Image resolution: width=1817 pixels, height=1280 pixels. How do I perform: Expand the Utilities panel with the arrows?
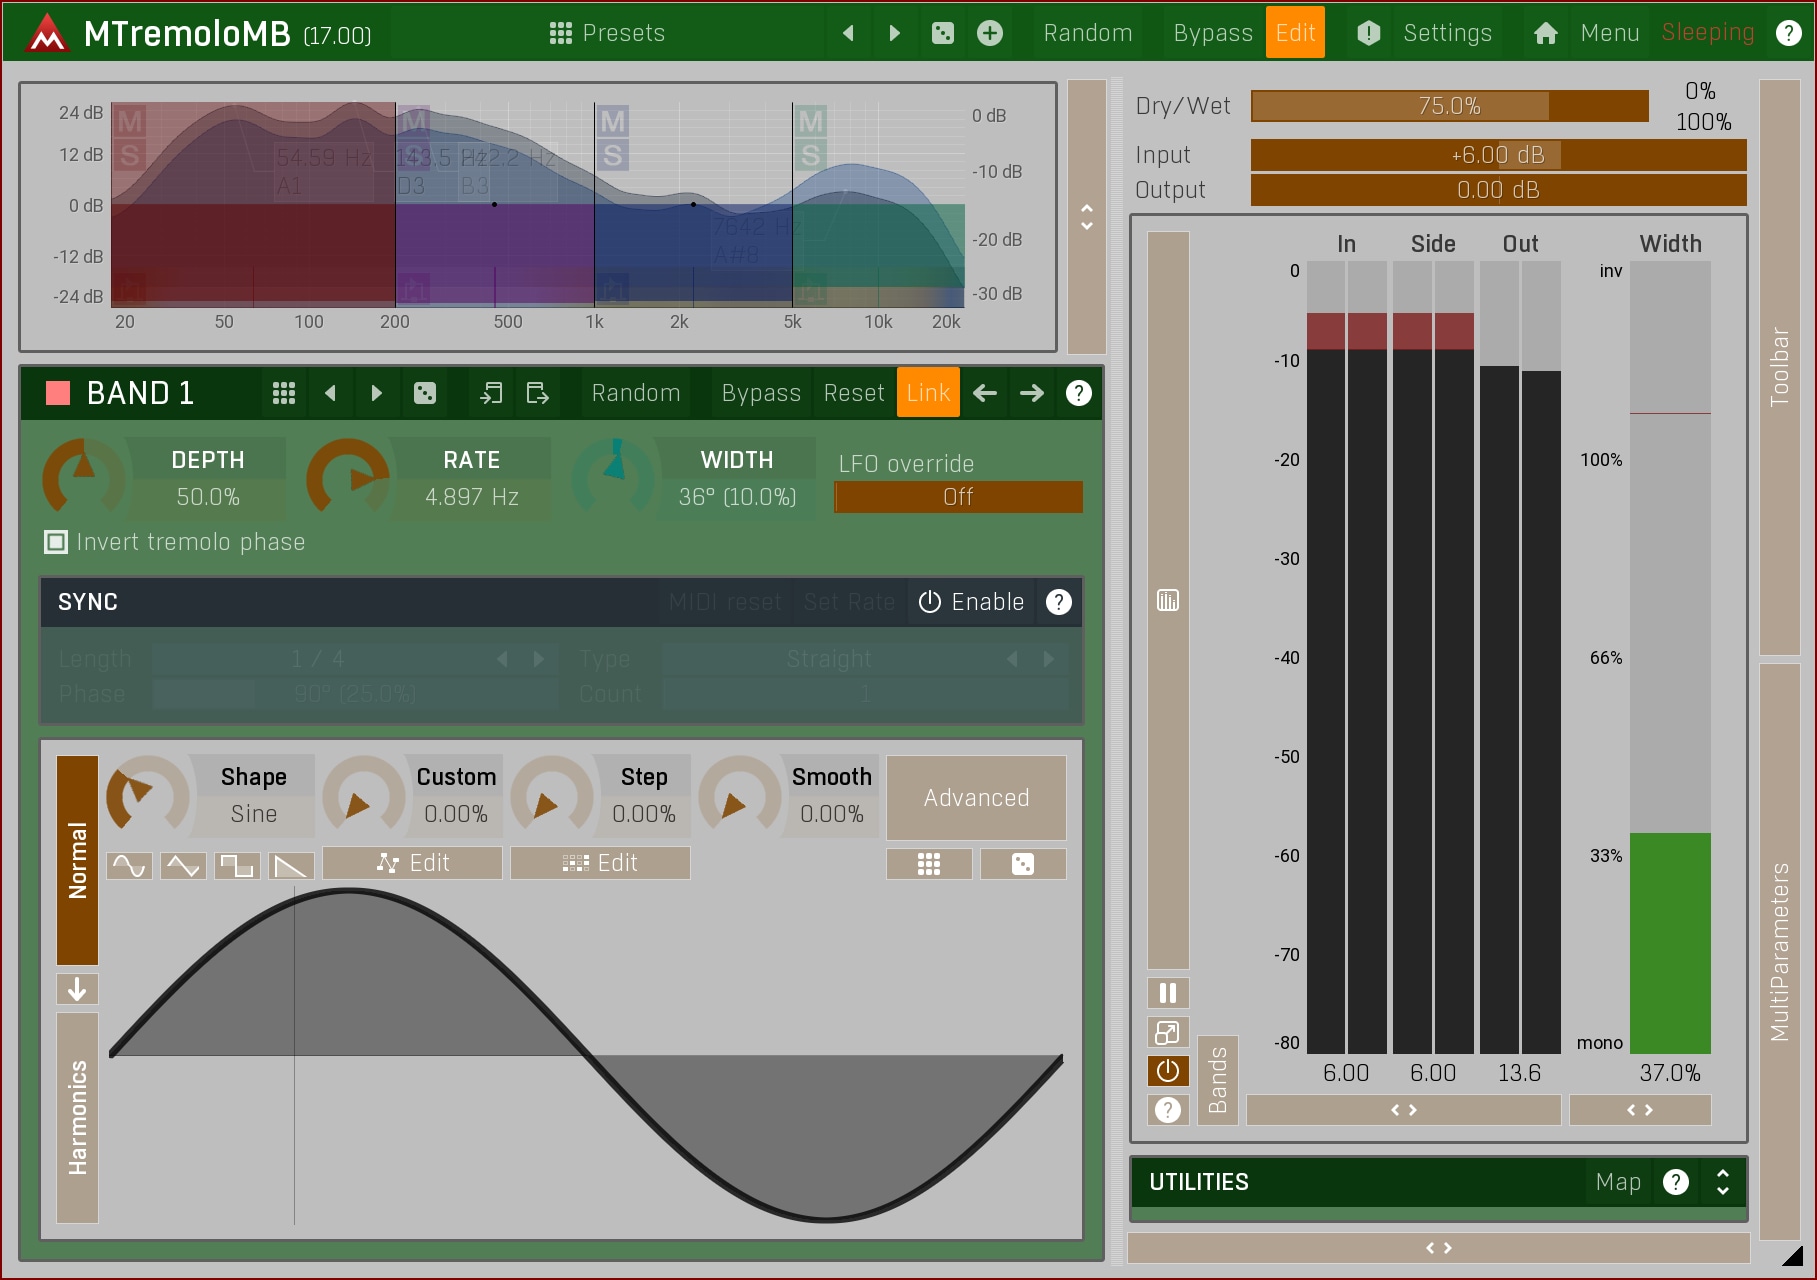point(1722,1182)
